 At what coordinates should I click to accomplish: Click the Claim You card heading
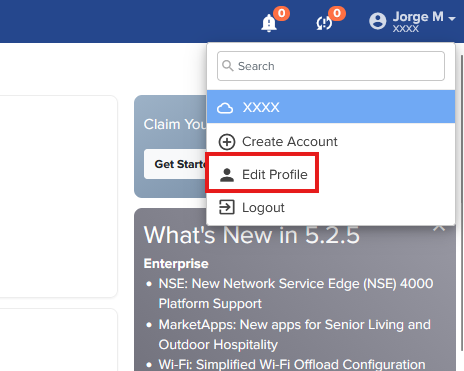tap(175, 124)
